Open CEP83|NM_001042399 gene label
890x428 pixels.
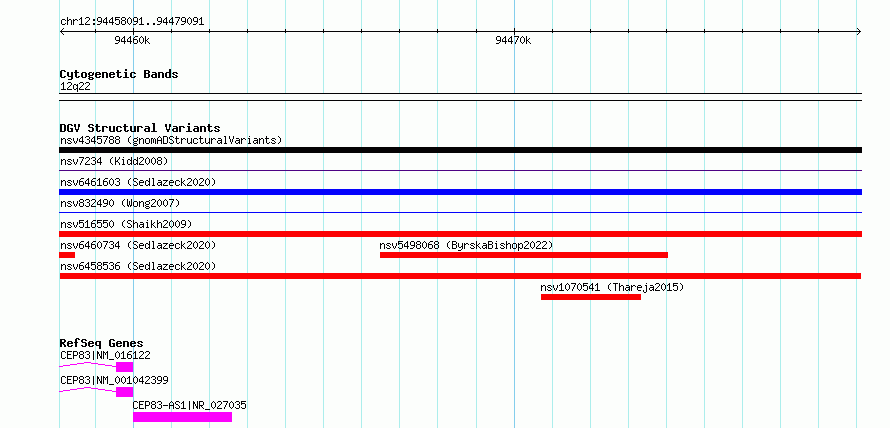pyautogui.click(x=114, y=380)
